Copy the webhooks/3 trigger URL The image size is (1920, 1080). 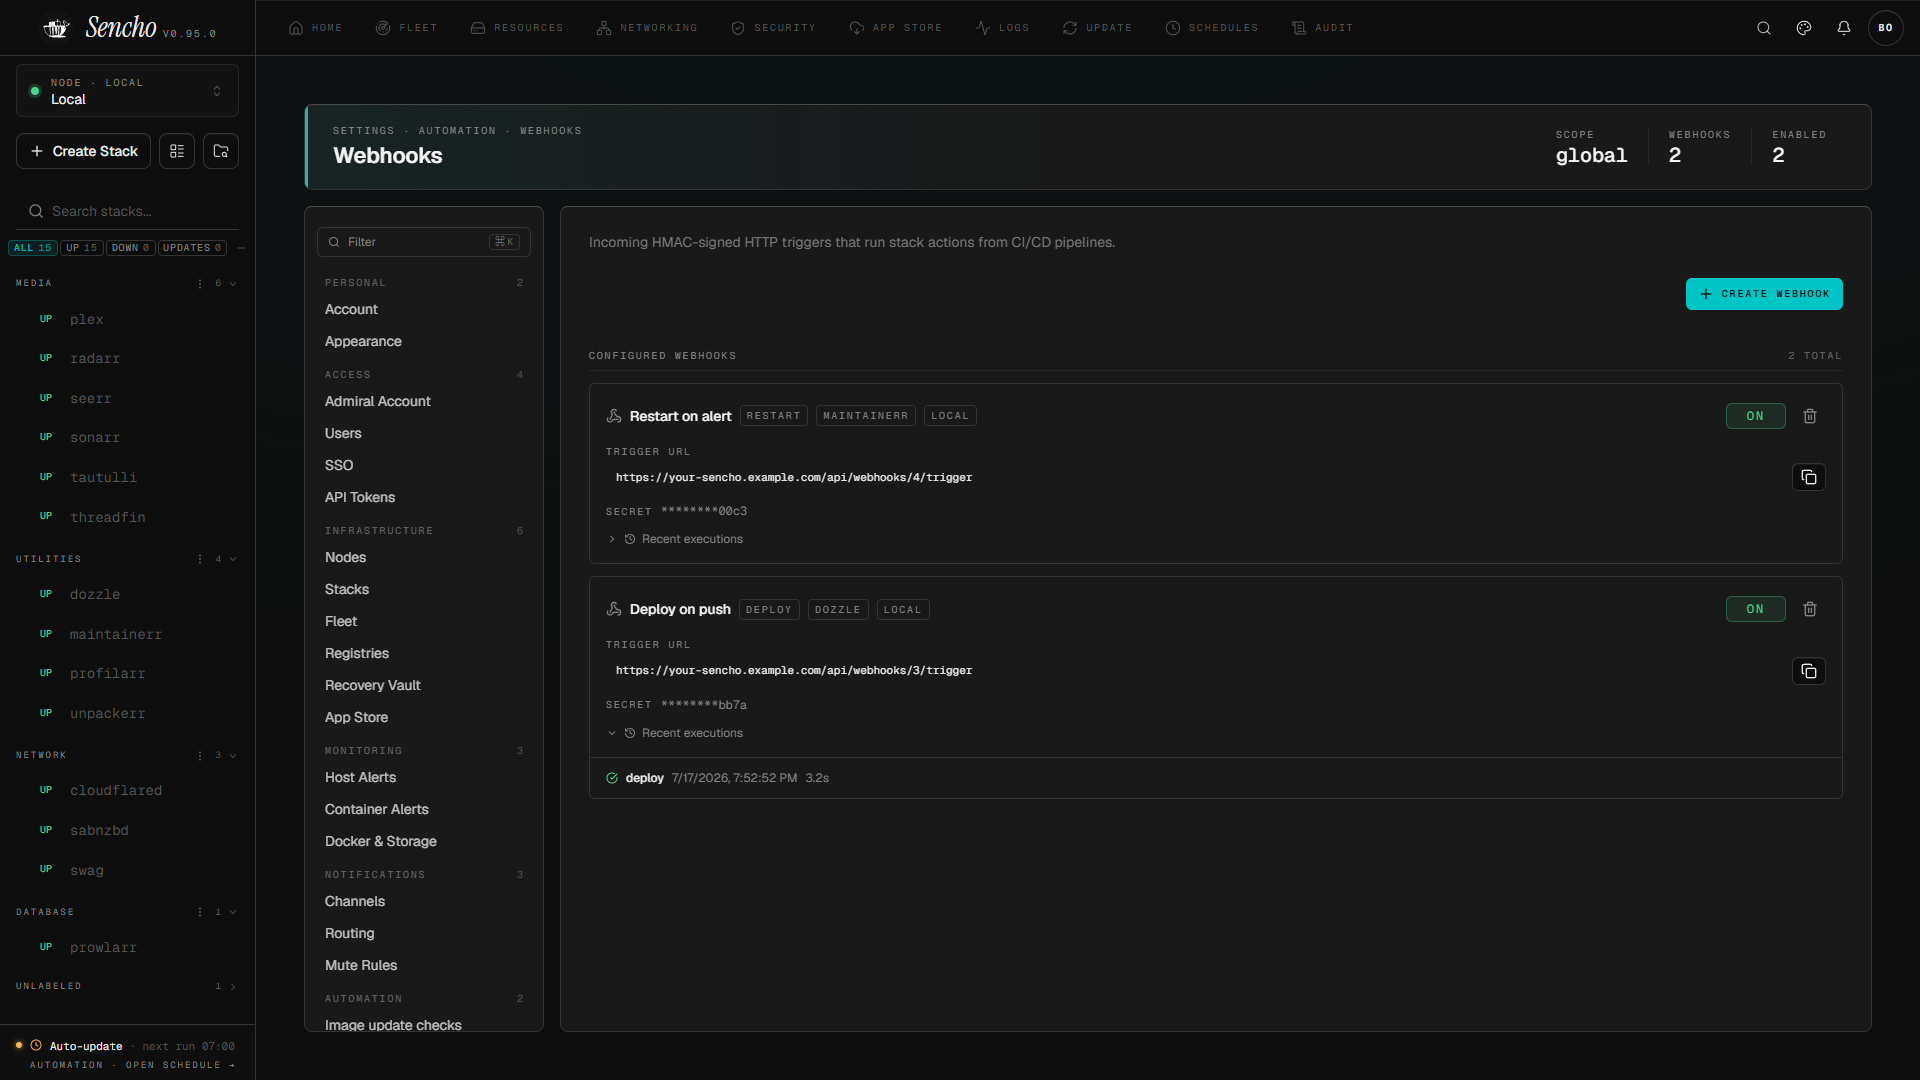coord(1809,671)
